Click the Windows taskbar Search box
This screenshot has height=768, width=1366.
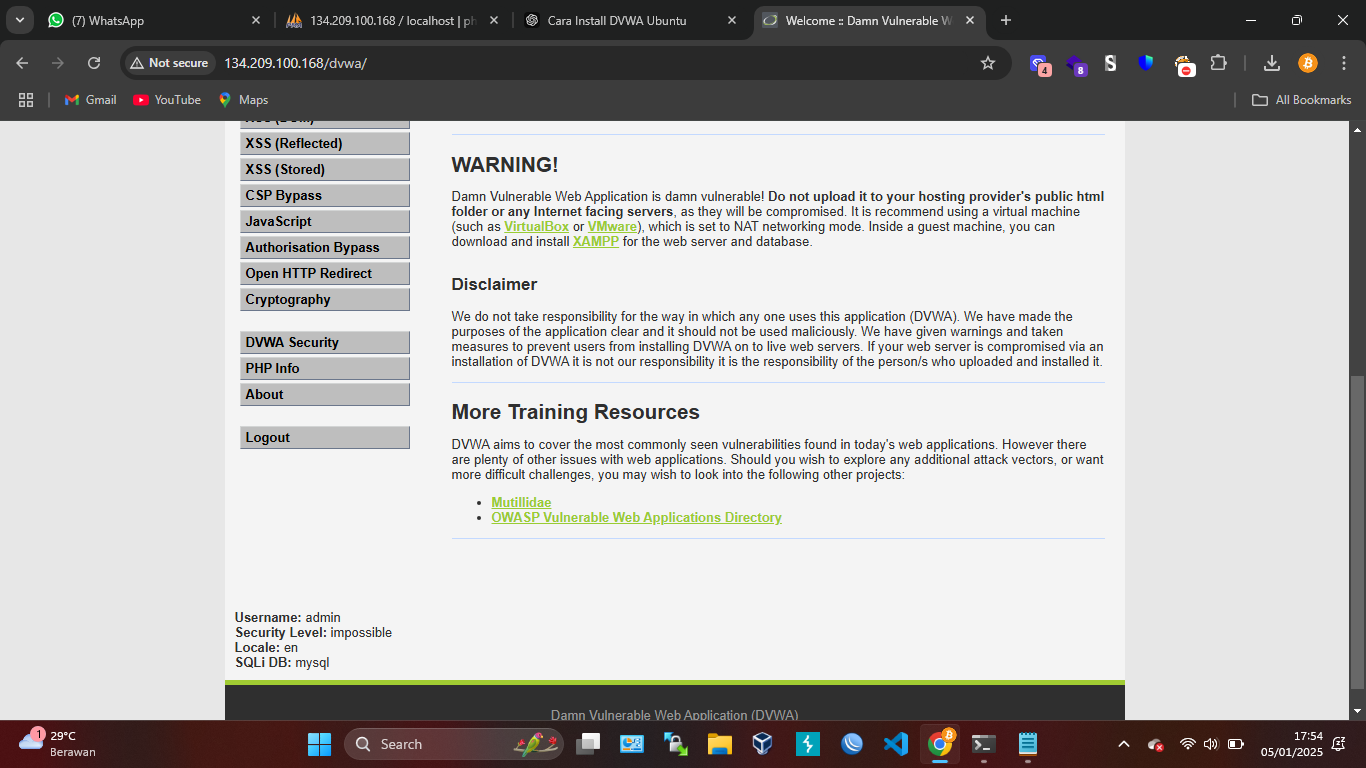click(454, 744)
